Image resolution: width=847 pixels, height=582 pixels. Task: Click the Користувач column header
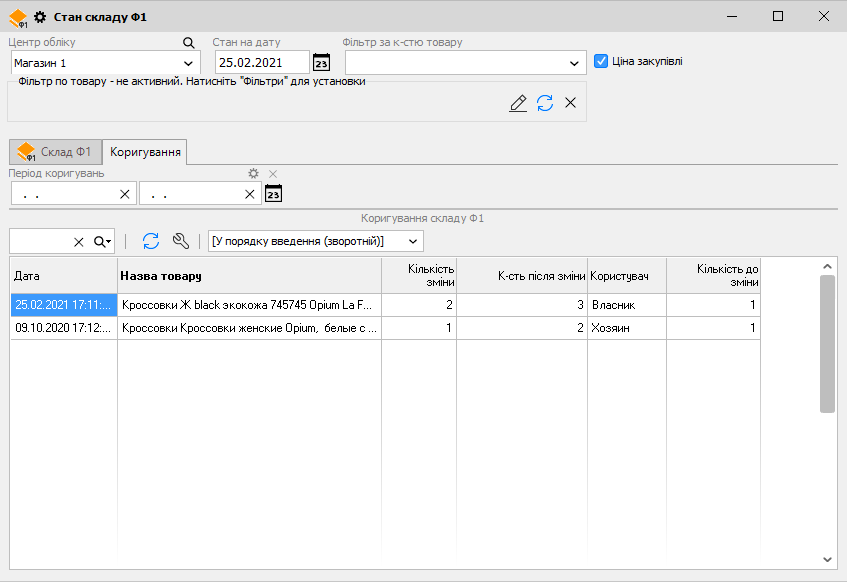click(x=626, y=276)
